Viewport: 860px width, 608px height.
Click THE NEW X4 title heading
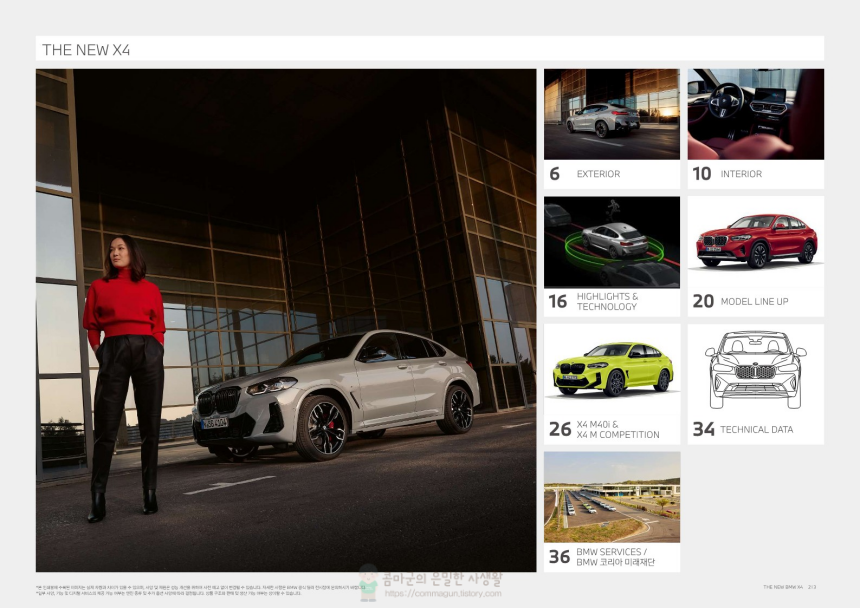pos(86,50)
